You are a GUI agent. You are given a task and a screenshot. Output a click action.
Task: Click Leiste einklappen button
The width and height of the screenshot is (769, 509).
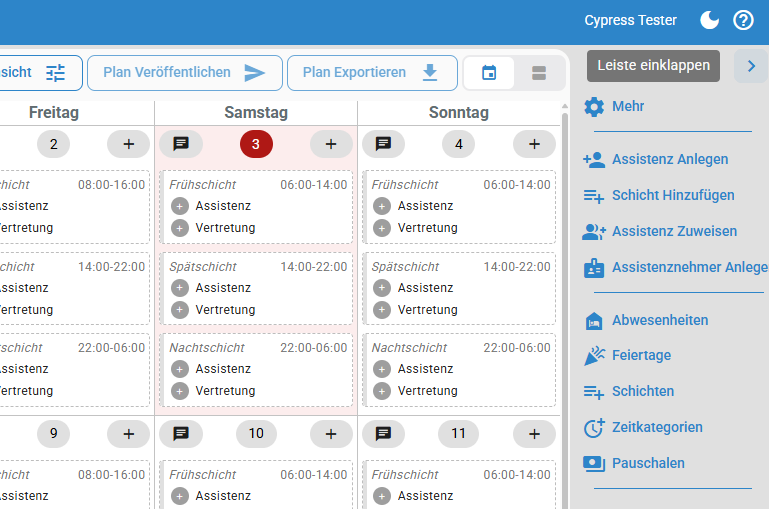click(x=653, y=66)
